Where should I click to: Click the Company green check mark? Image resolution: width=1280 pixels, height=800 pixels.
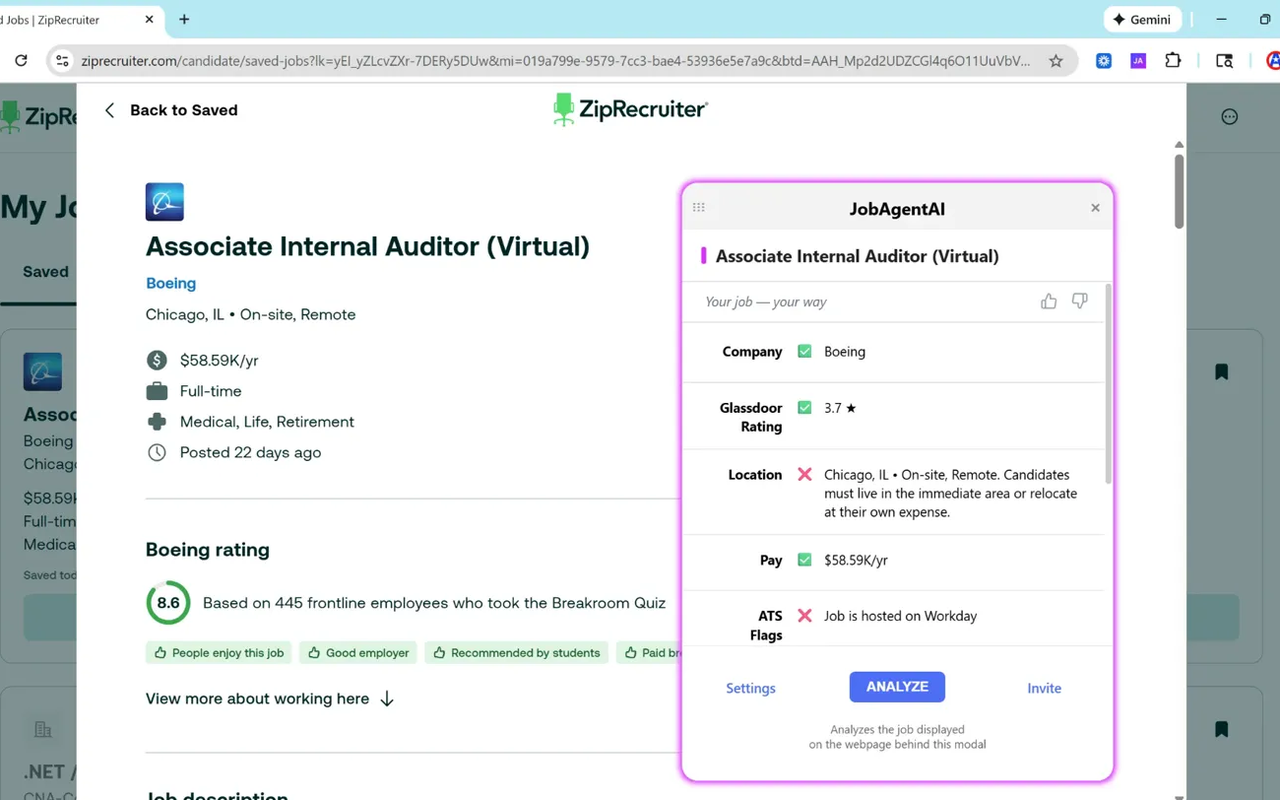804,352
